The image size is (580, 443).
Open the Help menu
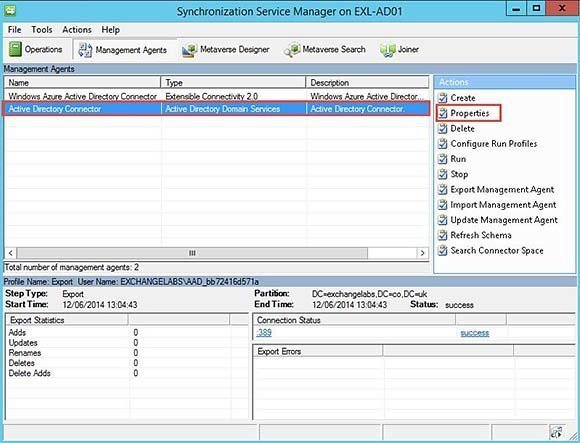pos(111,30)
